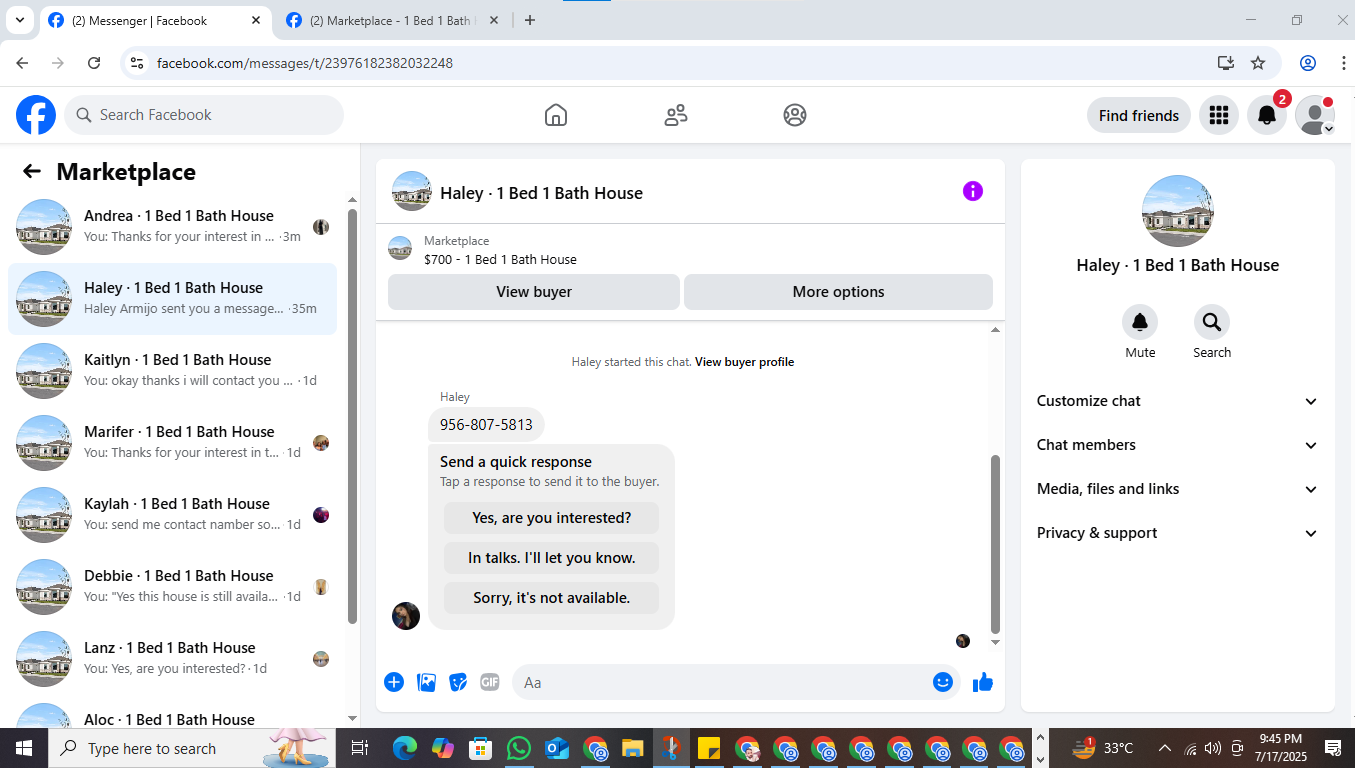Open Kaylah's 1 Bed 1 Bath House chat

[x=172, y=515]
